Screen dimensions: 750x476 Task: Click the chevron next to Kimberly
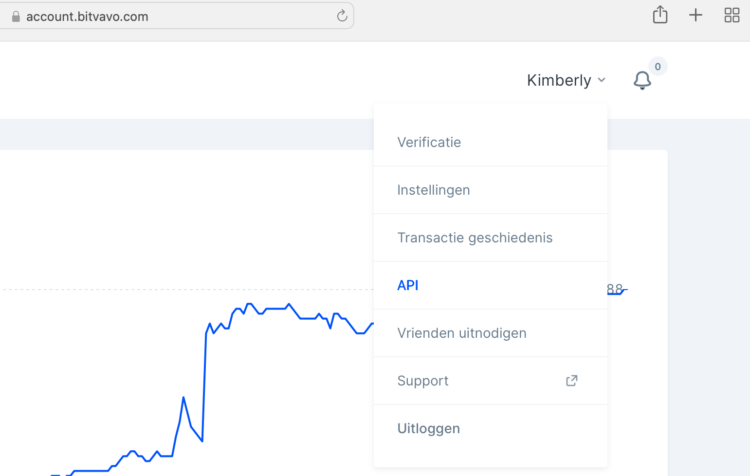(x=602, y=80)
